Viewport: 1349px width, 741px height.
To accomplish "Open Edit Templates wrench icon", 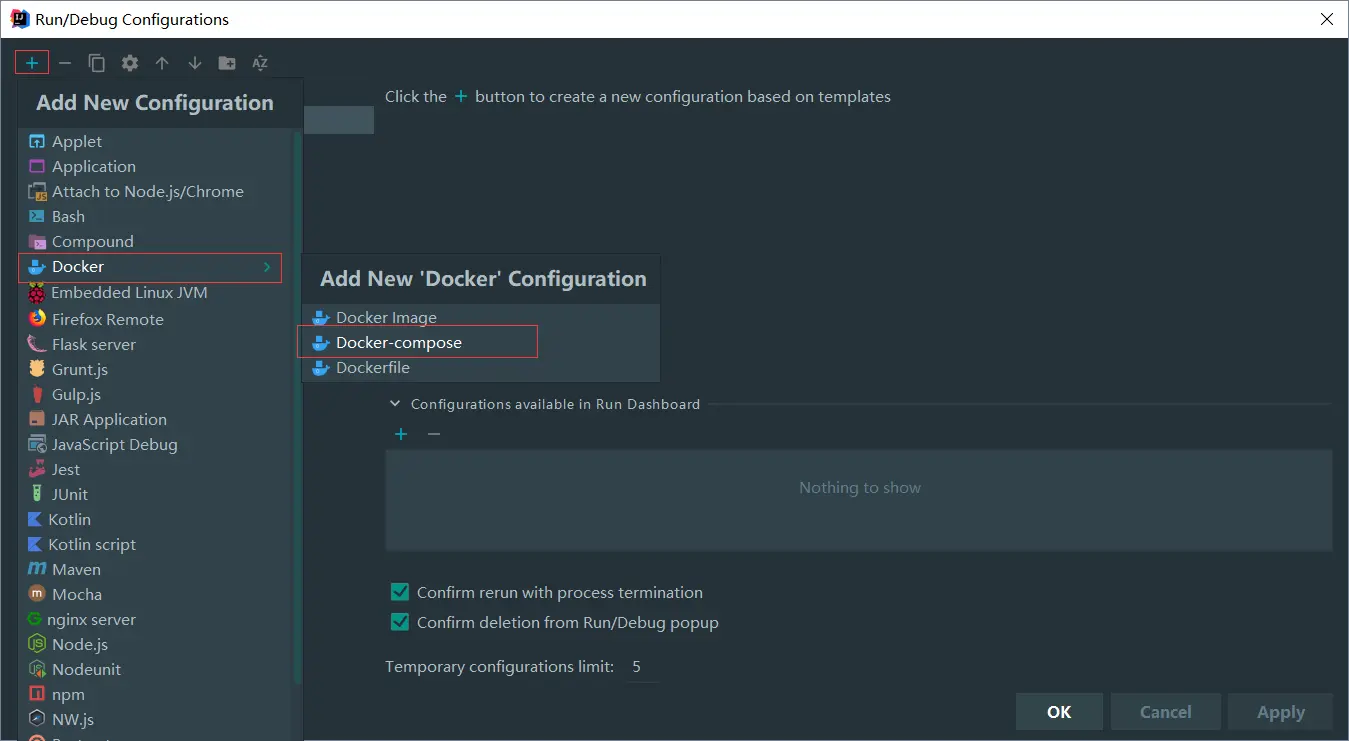I will click(130, 63).
